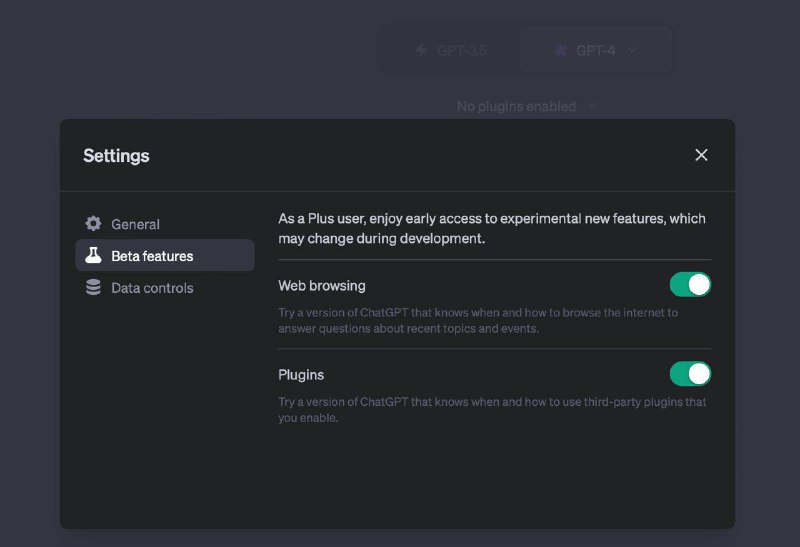Choose the GPT-4 model button
800x547 pixels.
596,50
